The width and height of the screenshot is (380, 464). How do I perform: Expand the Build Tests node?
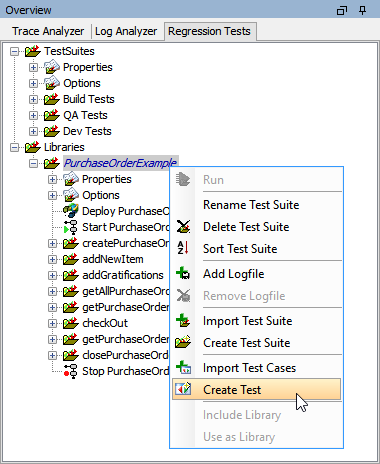tap(33, 99)
